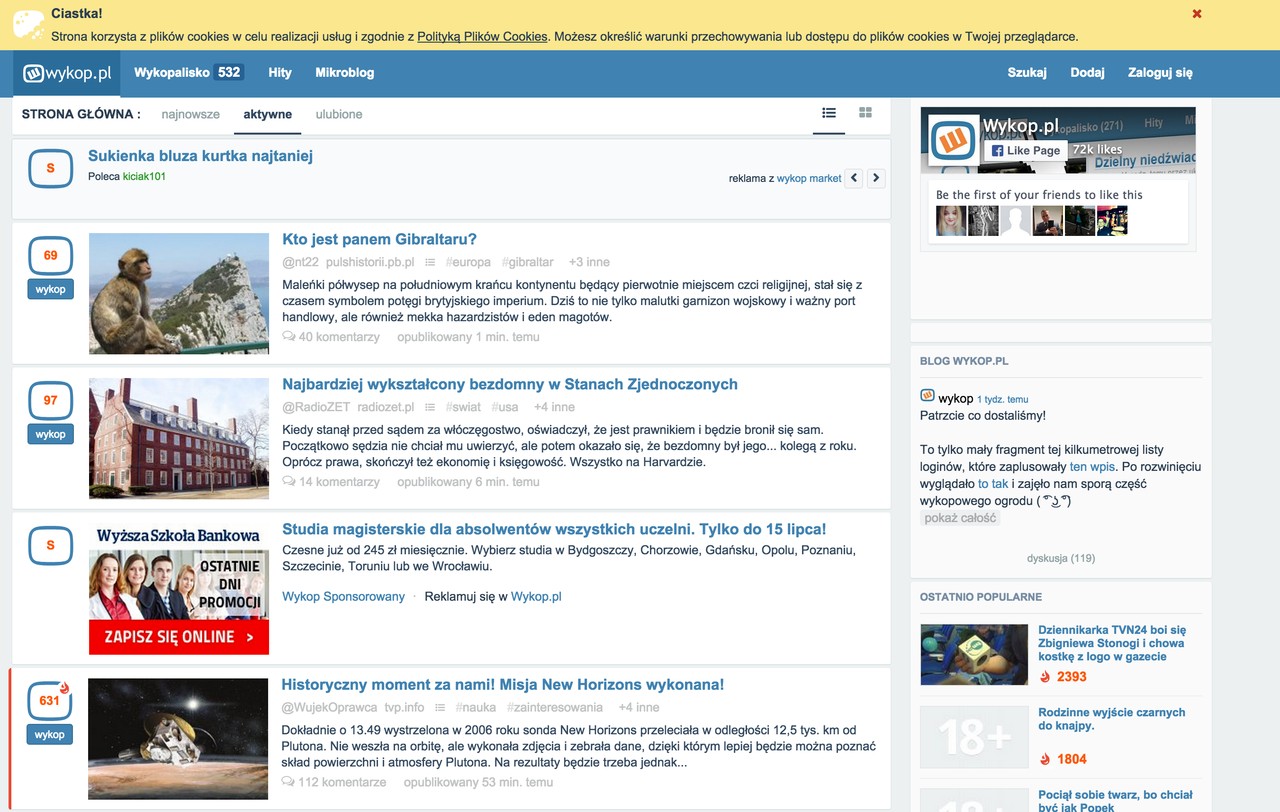Viewport: 1280px width, 812px height.
Task: Open the Hity tab
Action: (280, 73)
